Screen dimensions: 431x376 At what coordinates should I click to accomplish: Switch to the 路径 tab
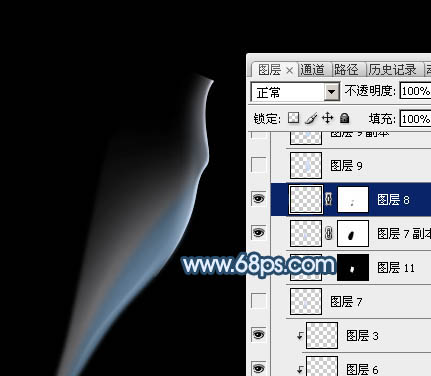tap(347, 70)
